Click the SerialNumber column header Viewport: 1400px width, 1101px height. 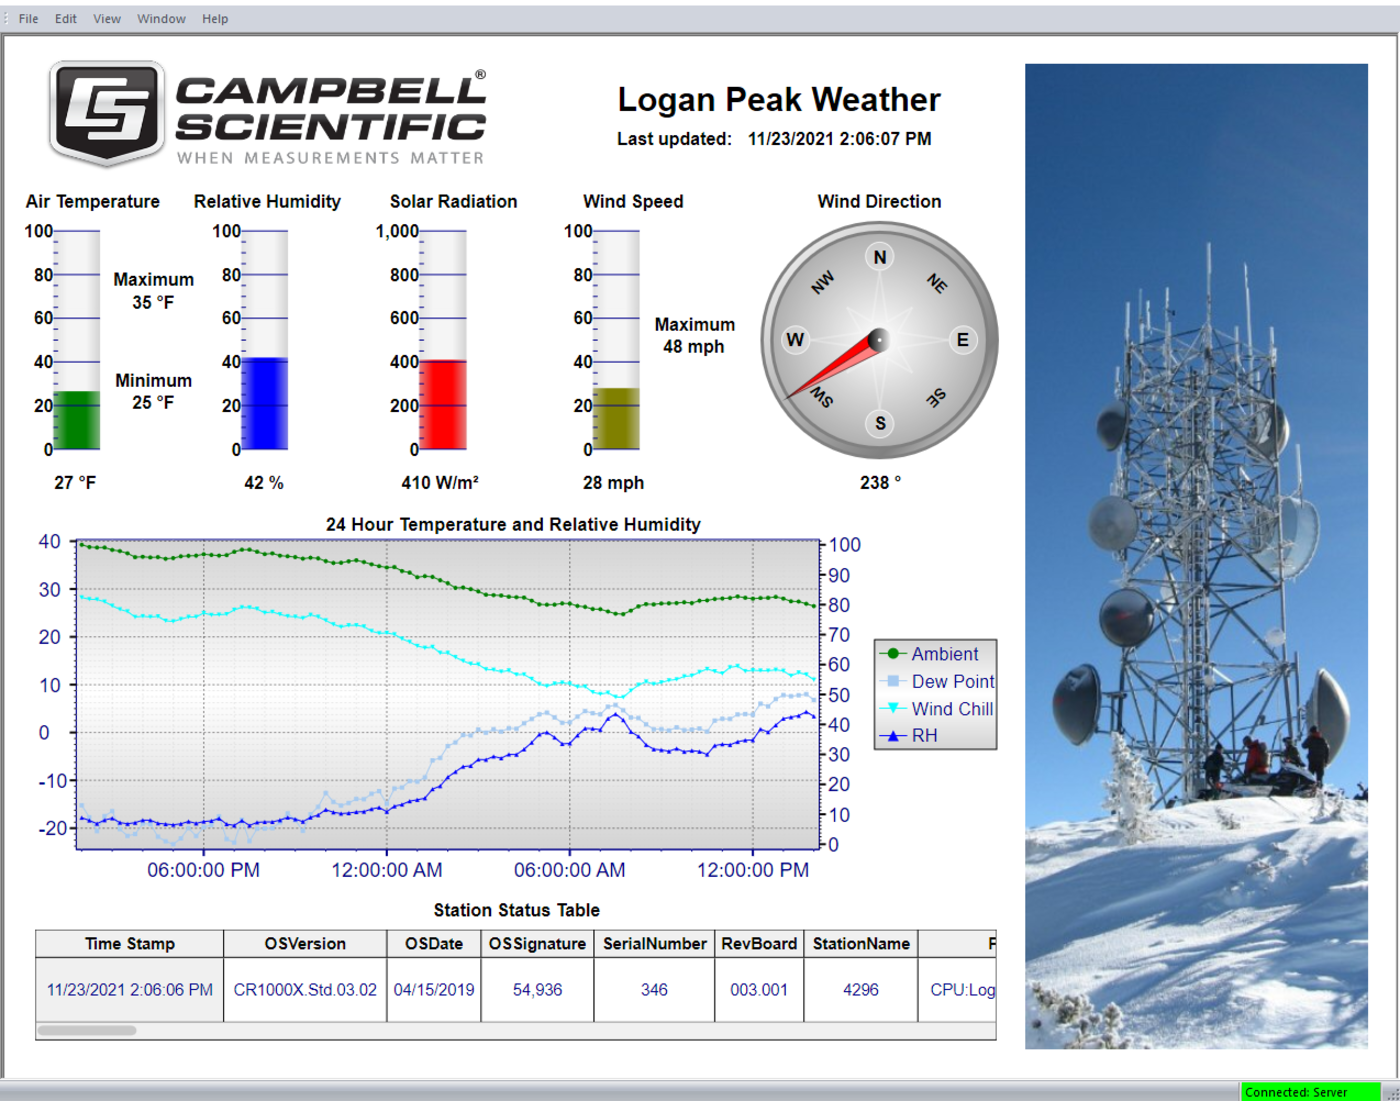pos(654,944)
